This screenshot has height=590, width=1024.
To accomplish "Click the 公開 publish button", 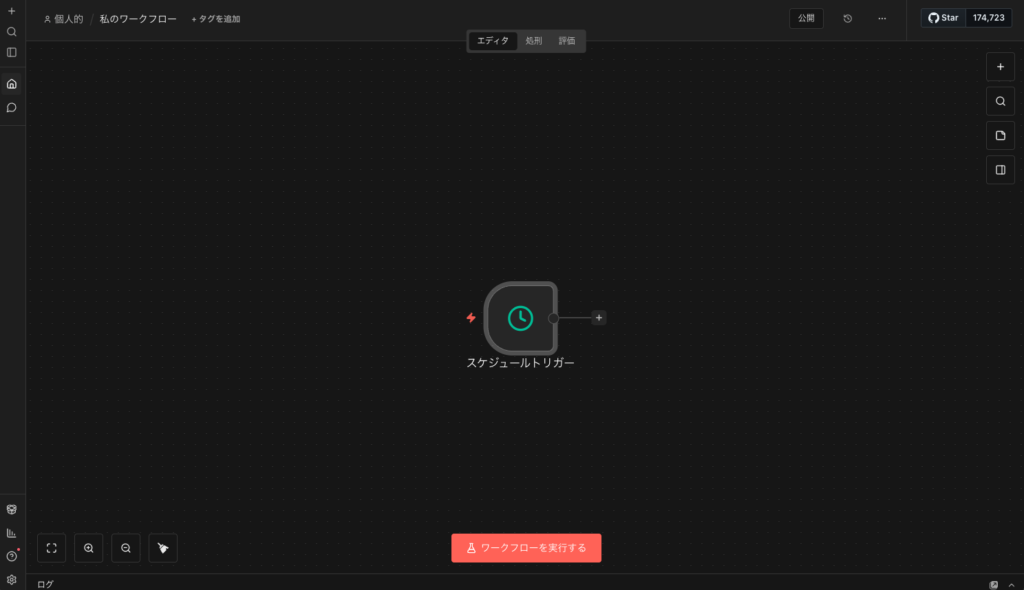I will click(806, 18).
